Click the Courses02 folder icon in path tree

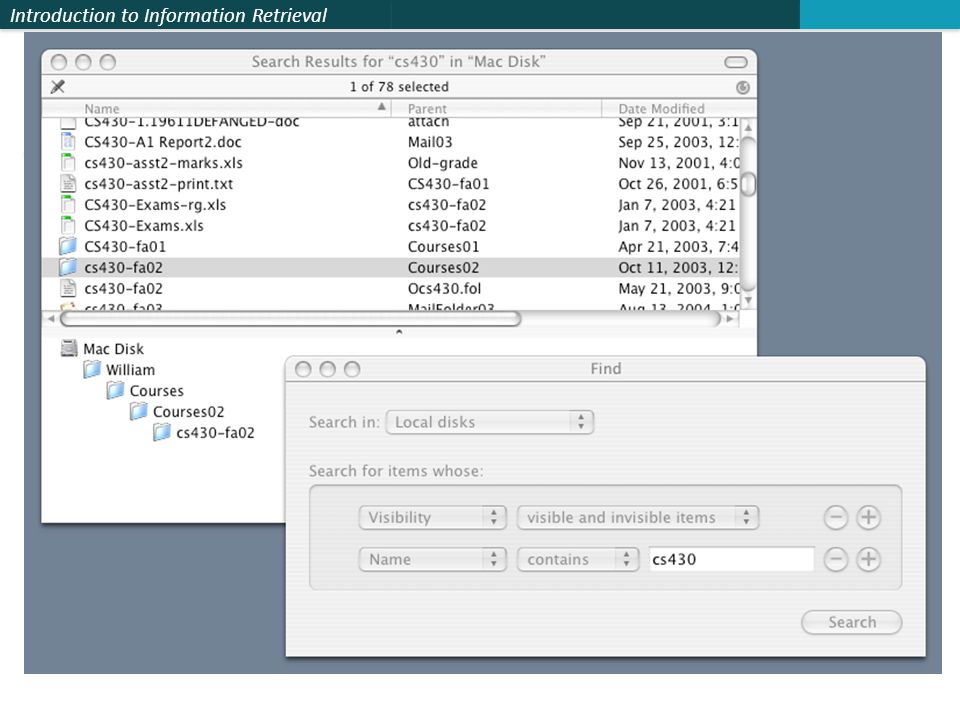tap(139, 411)
